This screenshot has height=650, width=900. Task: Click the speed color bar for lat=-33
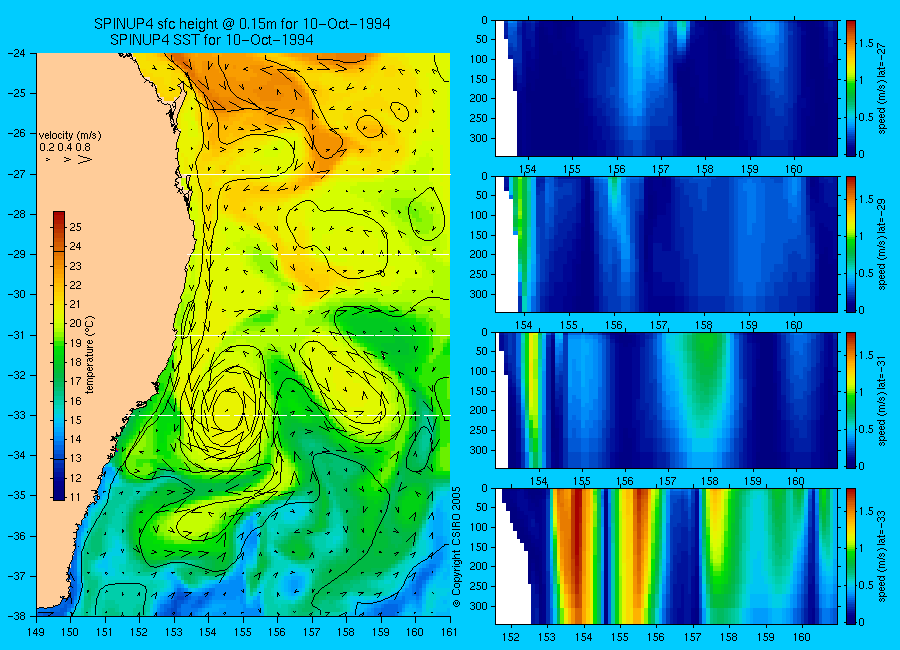[x=851, y=556]
